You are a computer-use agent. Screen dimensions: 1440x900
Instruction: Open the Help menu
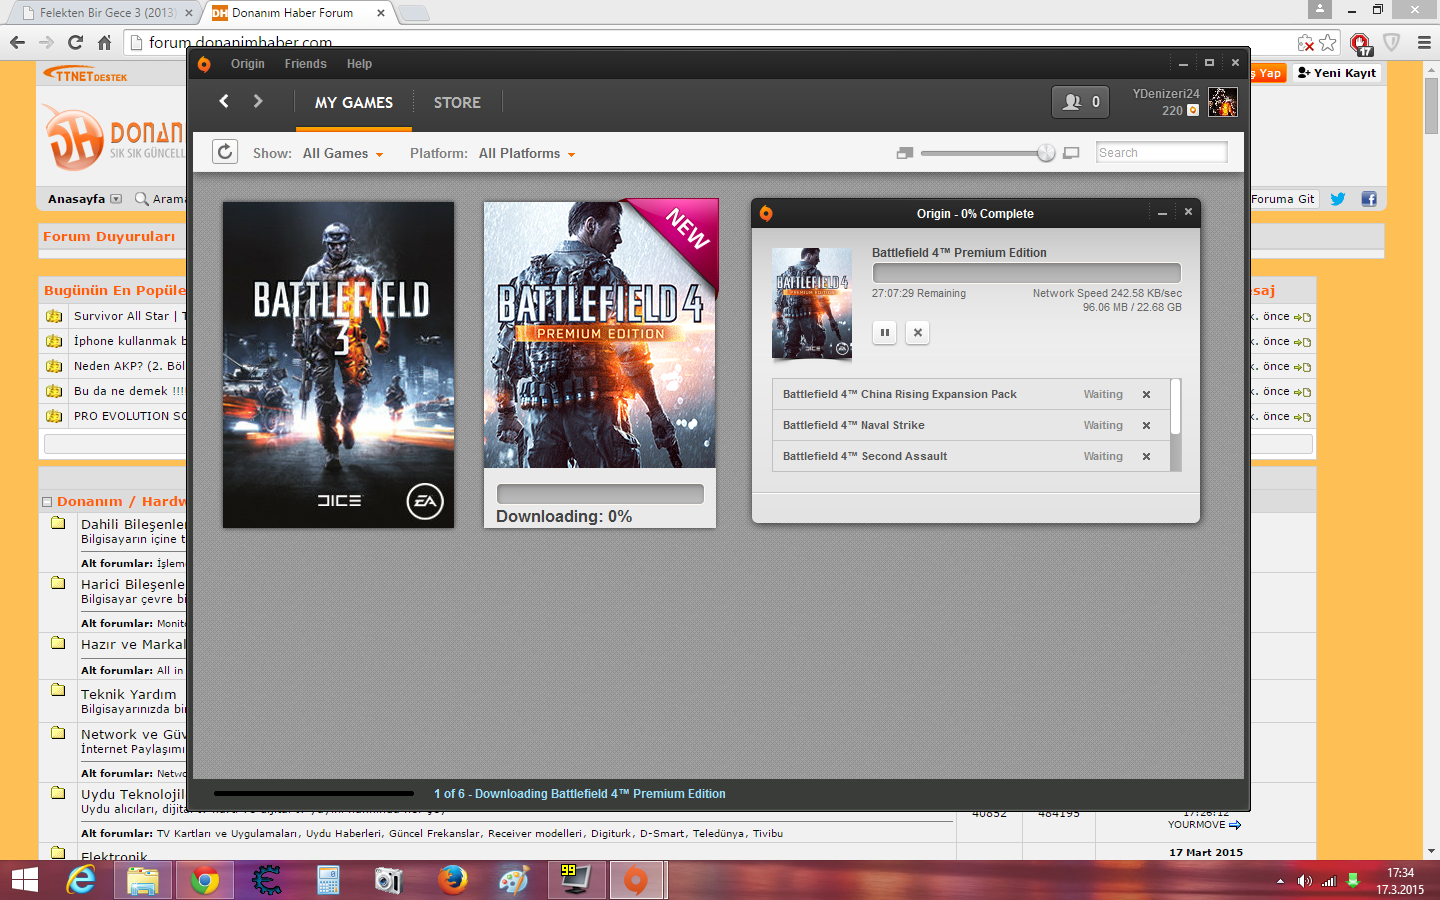tap(359, 64)
